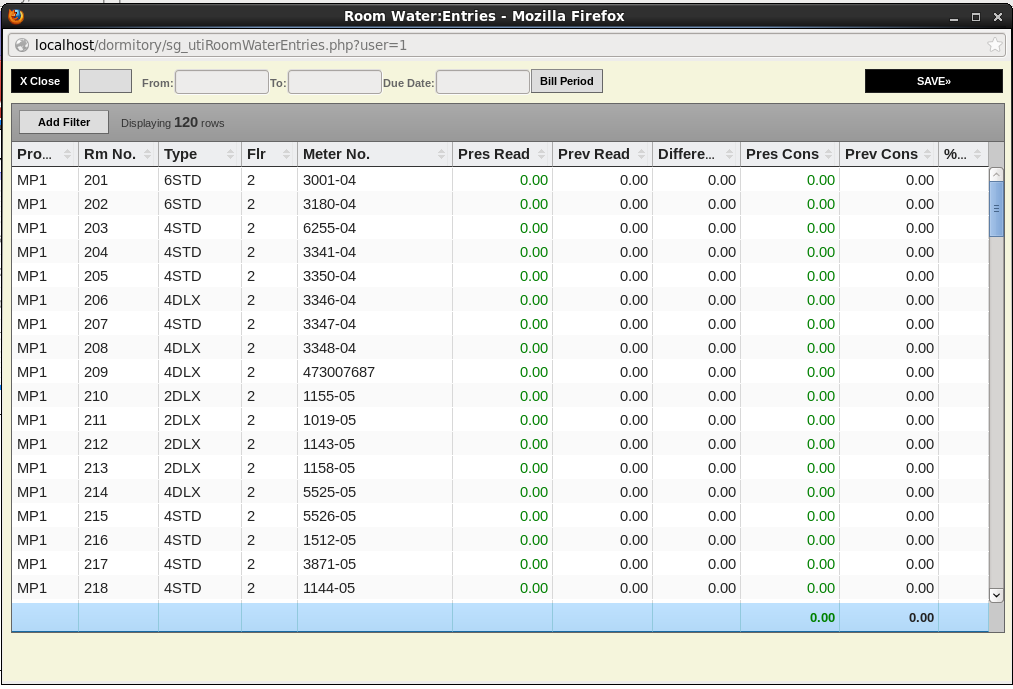Click the Firefox logo in the title bar
This screenshot has width=1013, height=689.
click(x=14, y=15)
